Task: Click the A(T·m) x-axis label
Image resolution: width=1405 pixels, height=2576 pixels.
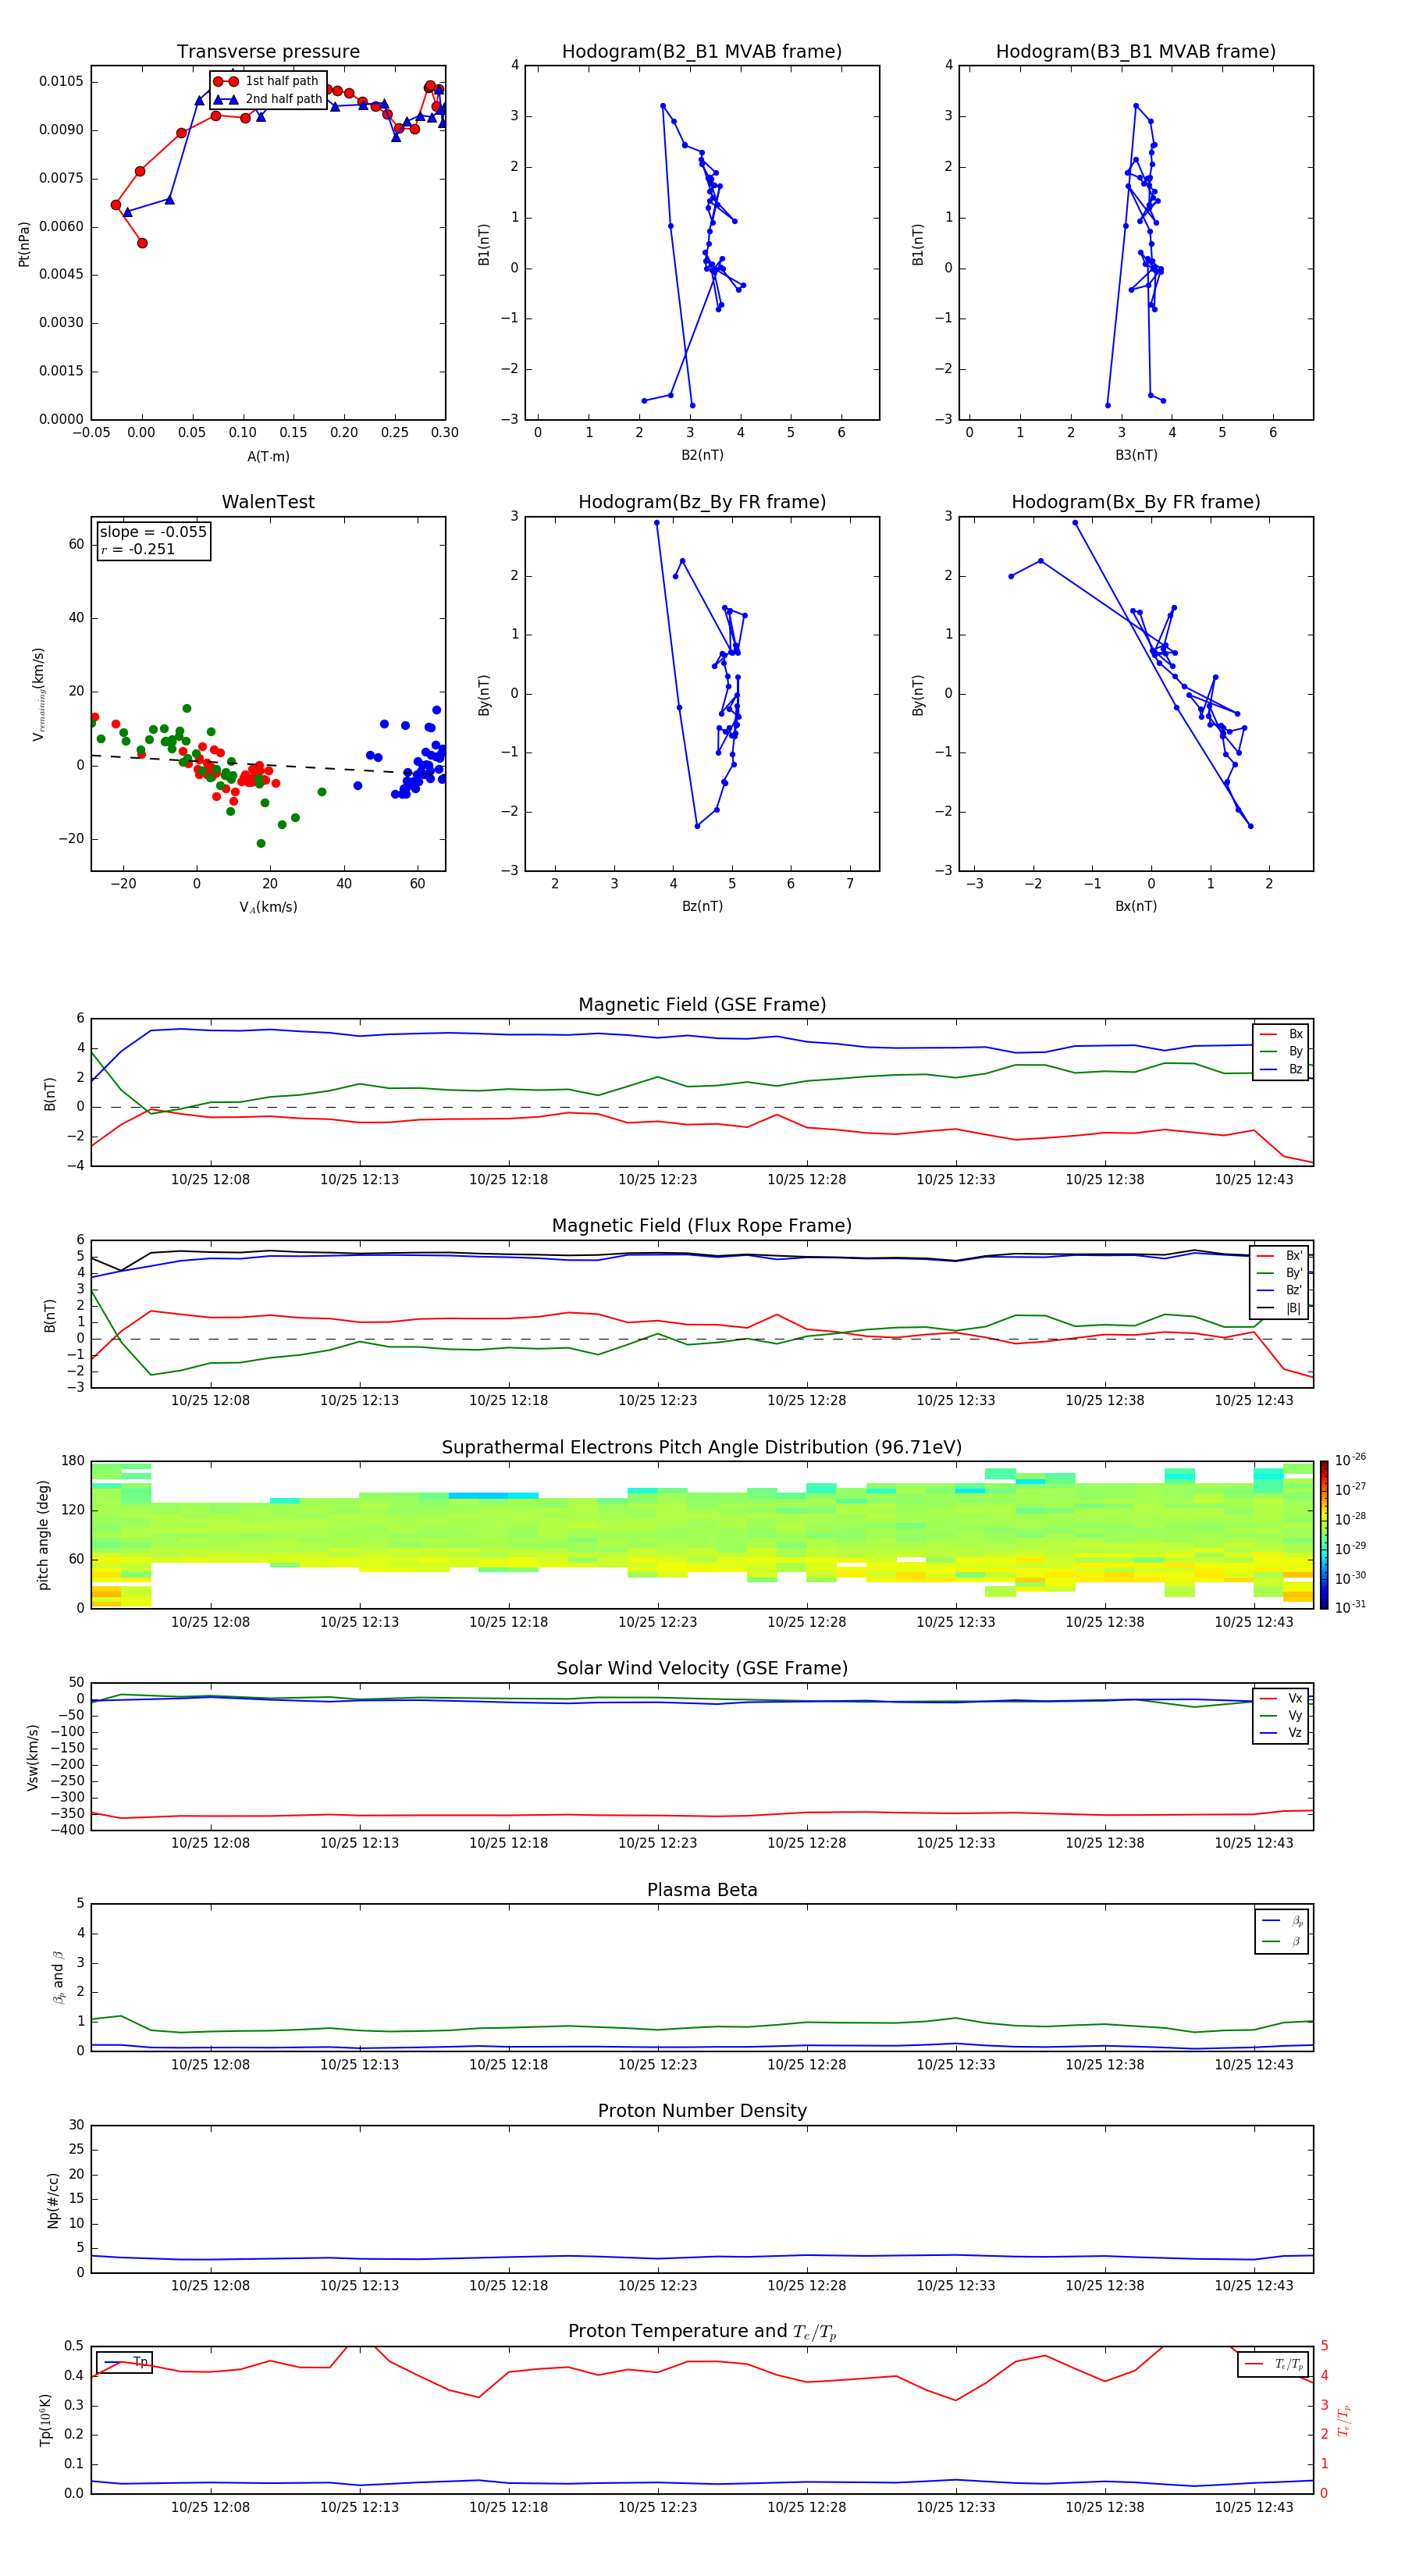Action: click(x=268, y=456)
